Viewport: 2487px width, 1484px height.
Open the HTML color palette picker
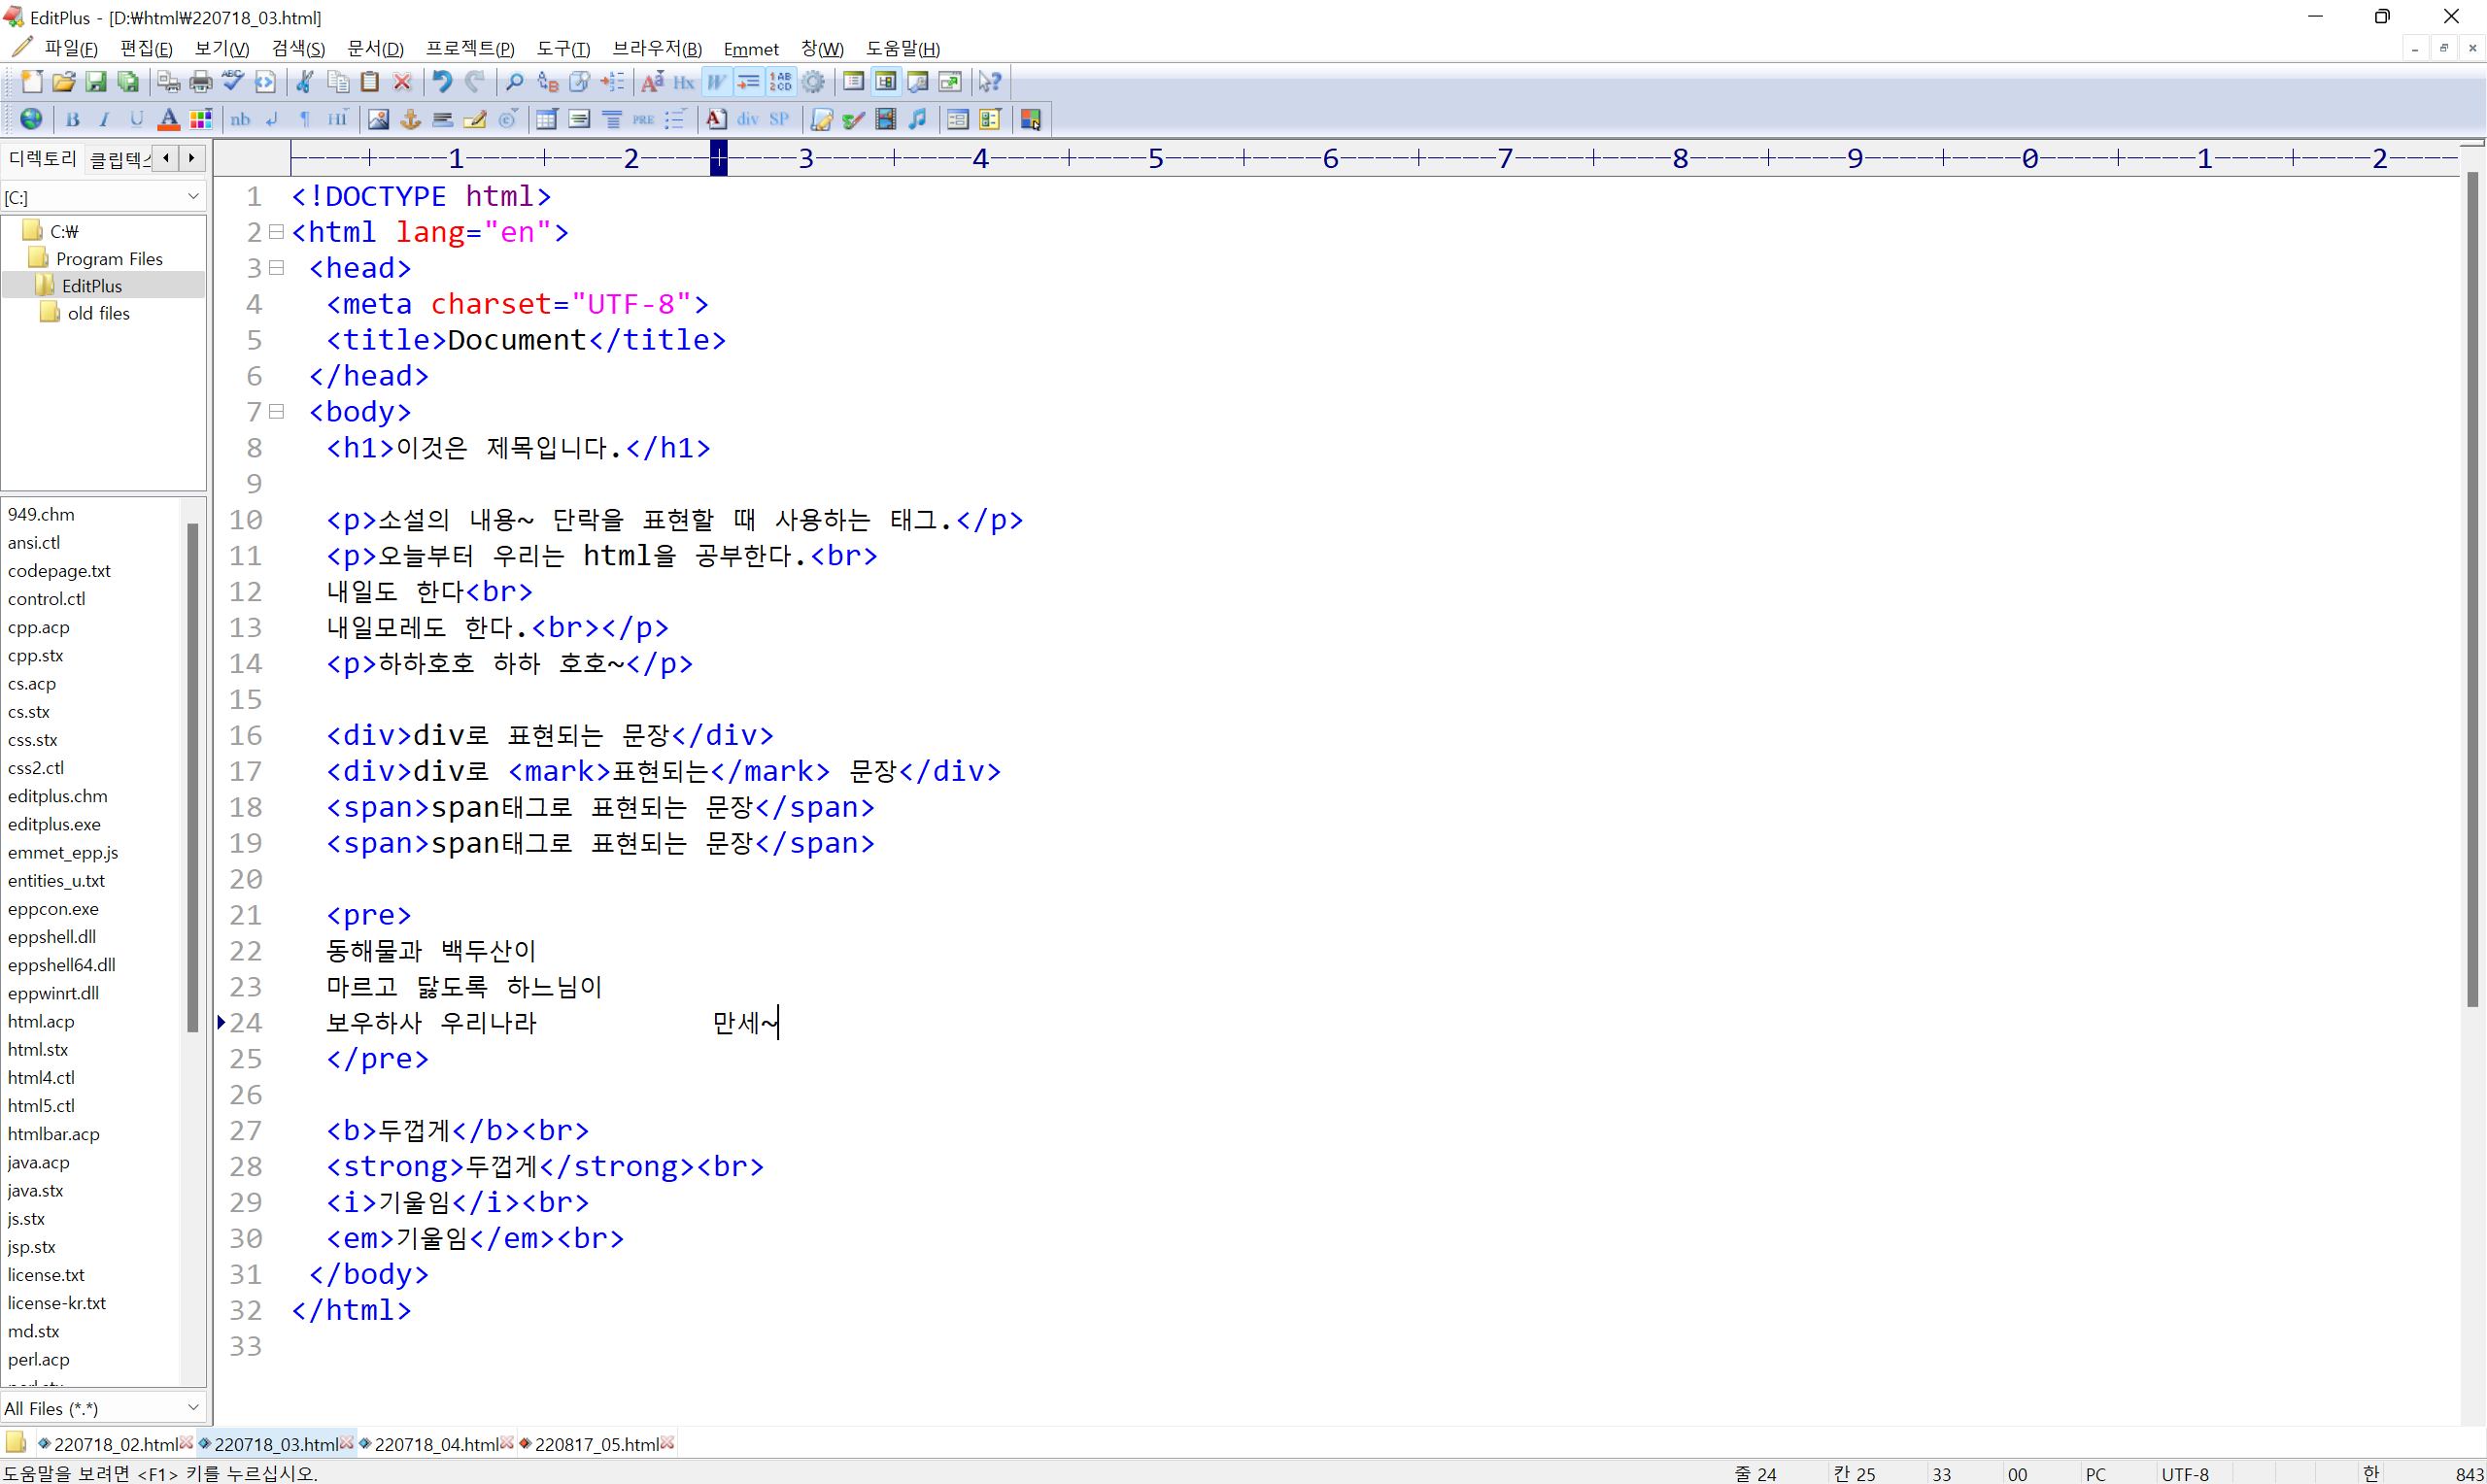click(201, 120)
